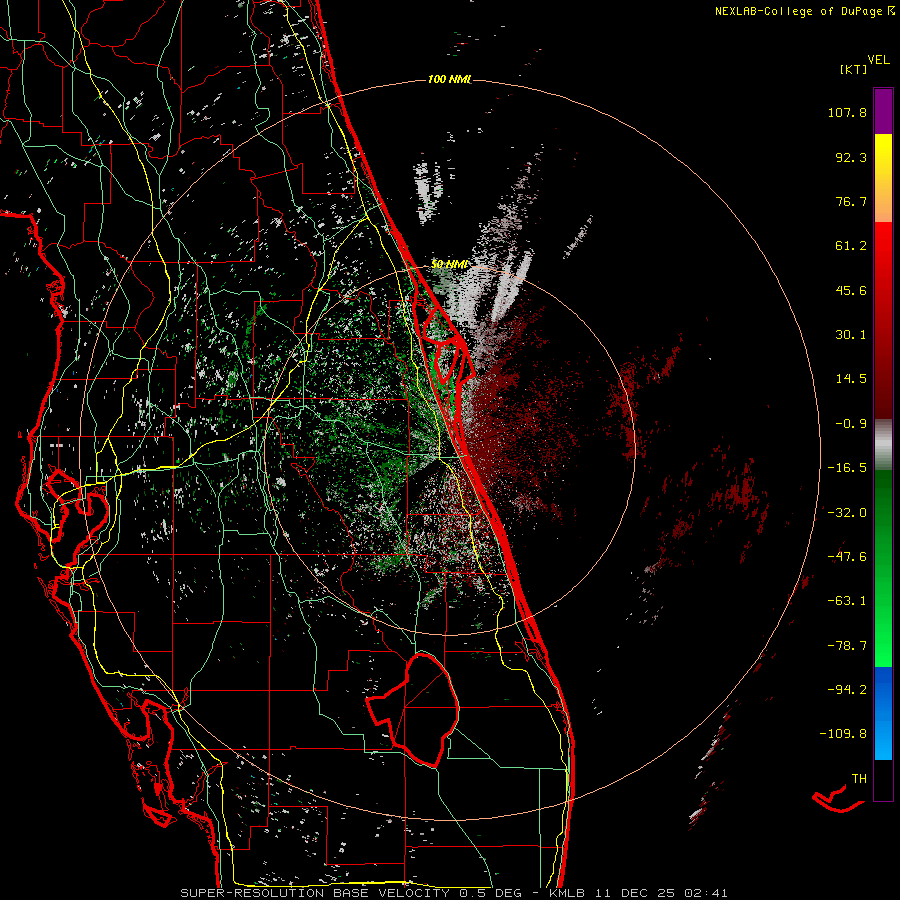900x900 pixels.
Task: Click the 14.5 velocity scale value
Action: 851,379
